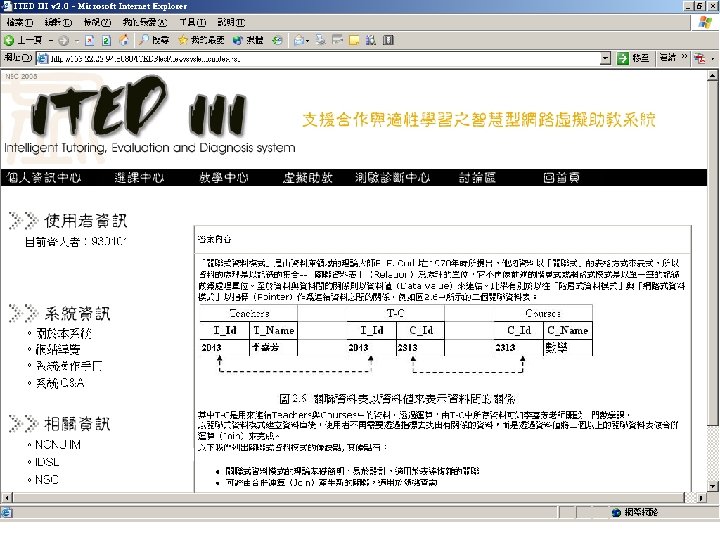Open 測驗診斷中心 in navigation bar

pyautogui.click(x=393, y=178)
